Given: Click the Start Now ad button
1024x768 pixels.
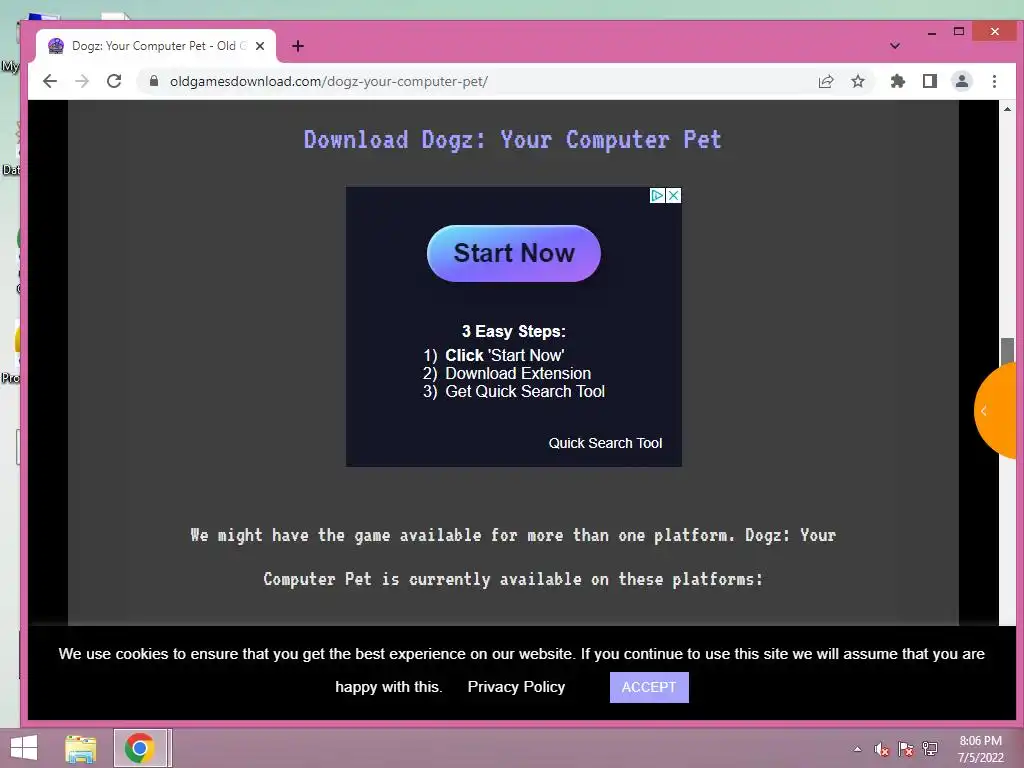Looking at the screenshot, I should pyautogui.click(x=513, y=253).
